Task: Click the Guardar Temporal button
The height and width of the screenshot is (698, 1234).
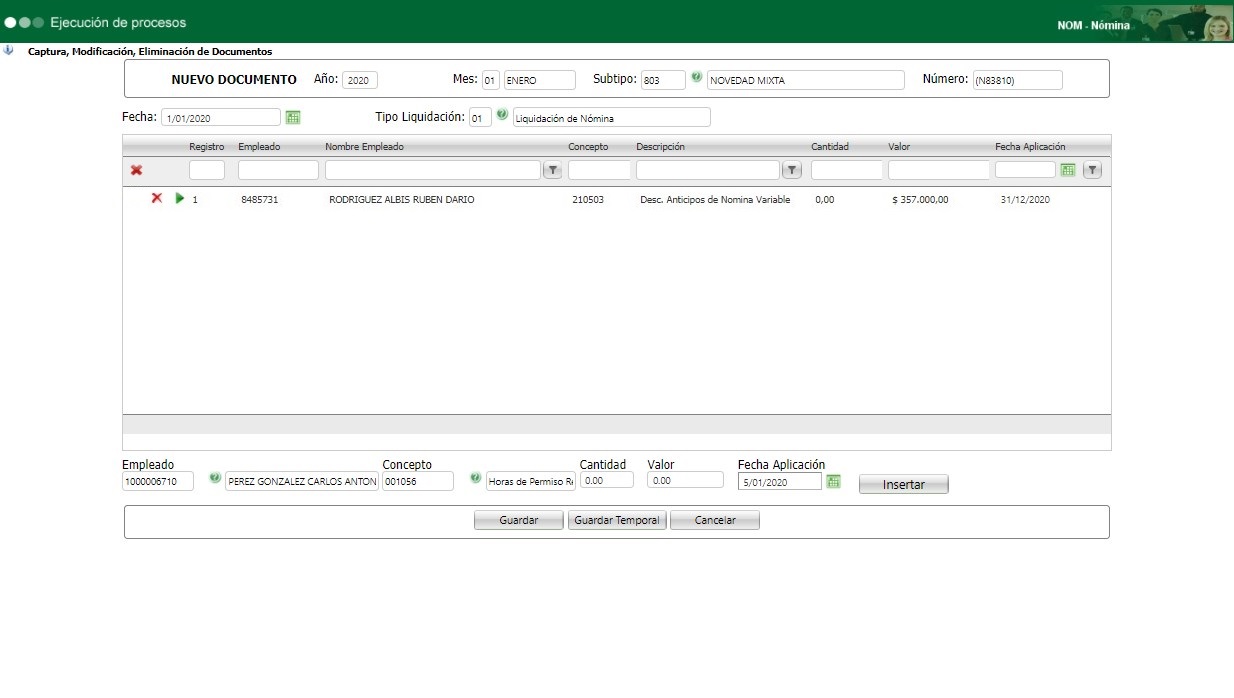Action: [x=617, y=520]
